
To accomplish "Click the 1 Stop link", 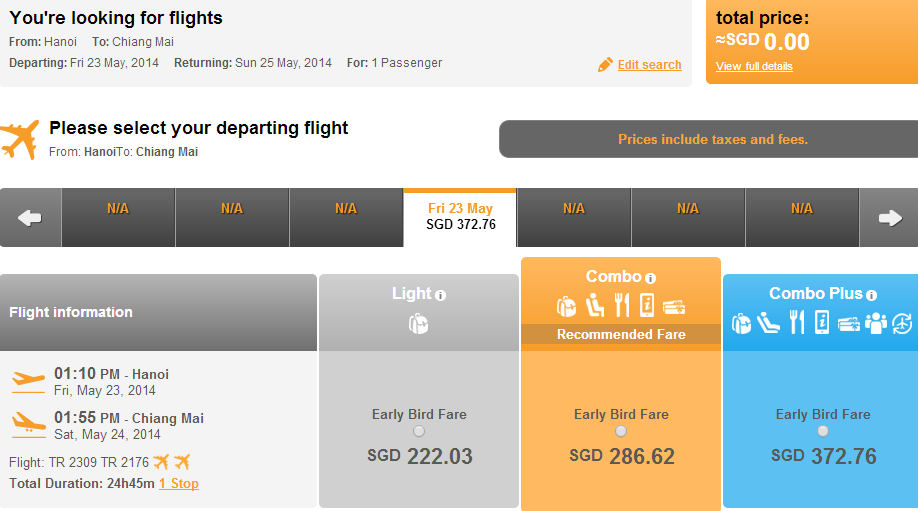I will coord(179,483).
